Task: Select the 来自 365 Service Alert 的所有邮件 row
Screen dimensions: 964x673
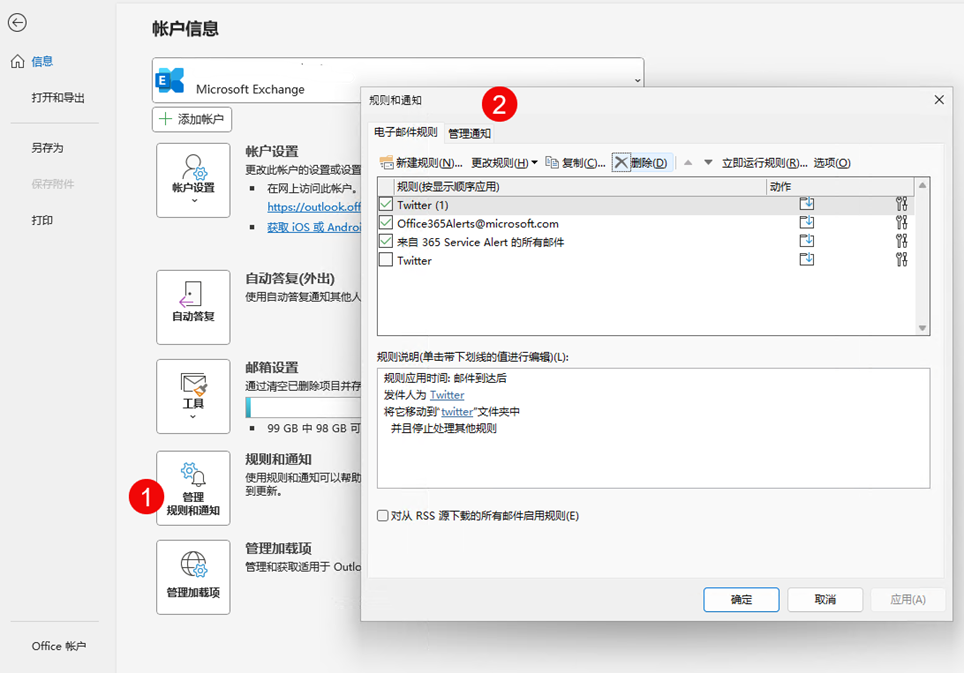Action: (646, 242)
